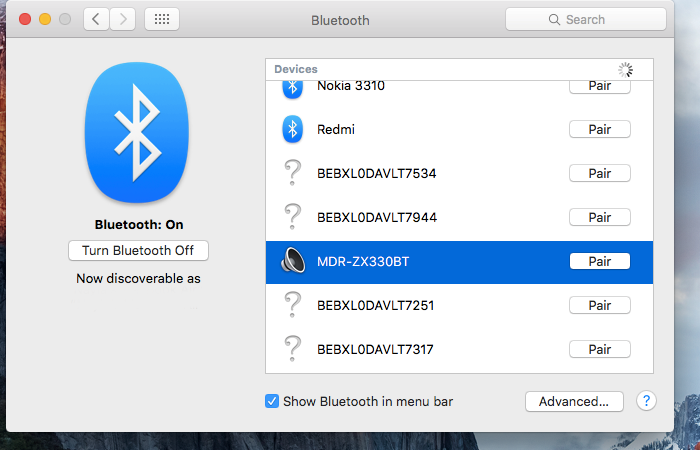
Task: Click the unknown-device icon for BEBXL0DAVLT7251
Action: point(292,305)
